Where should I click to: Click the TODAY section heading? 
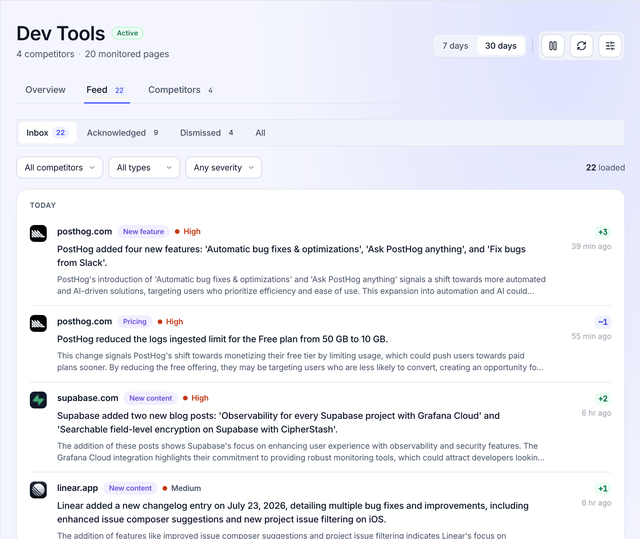pyautogui.click(x=43, y=205)
